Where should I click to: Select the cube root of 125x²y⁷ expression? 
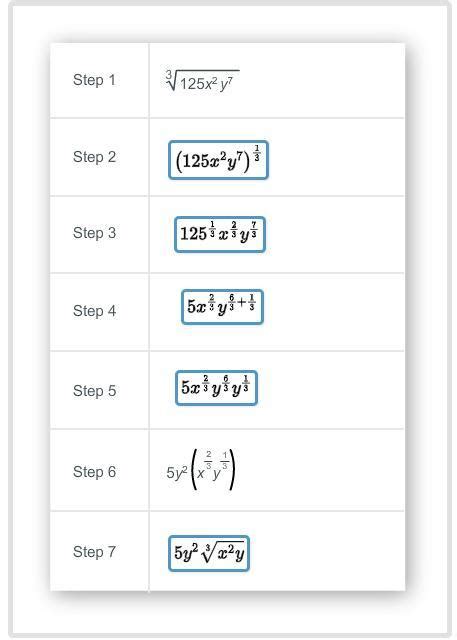click(x=202, y=81)
